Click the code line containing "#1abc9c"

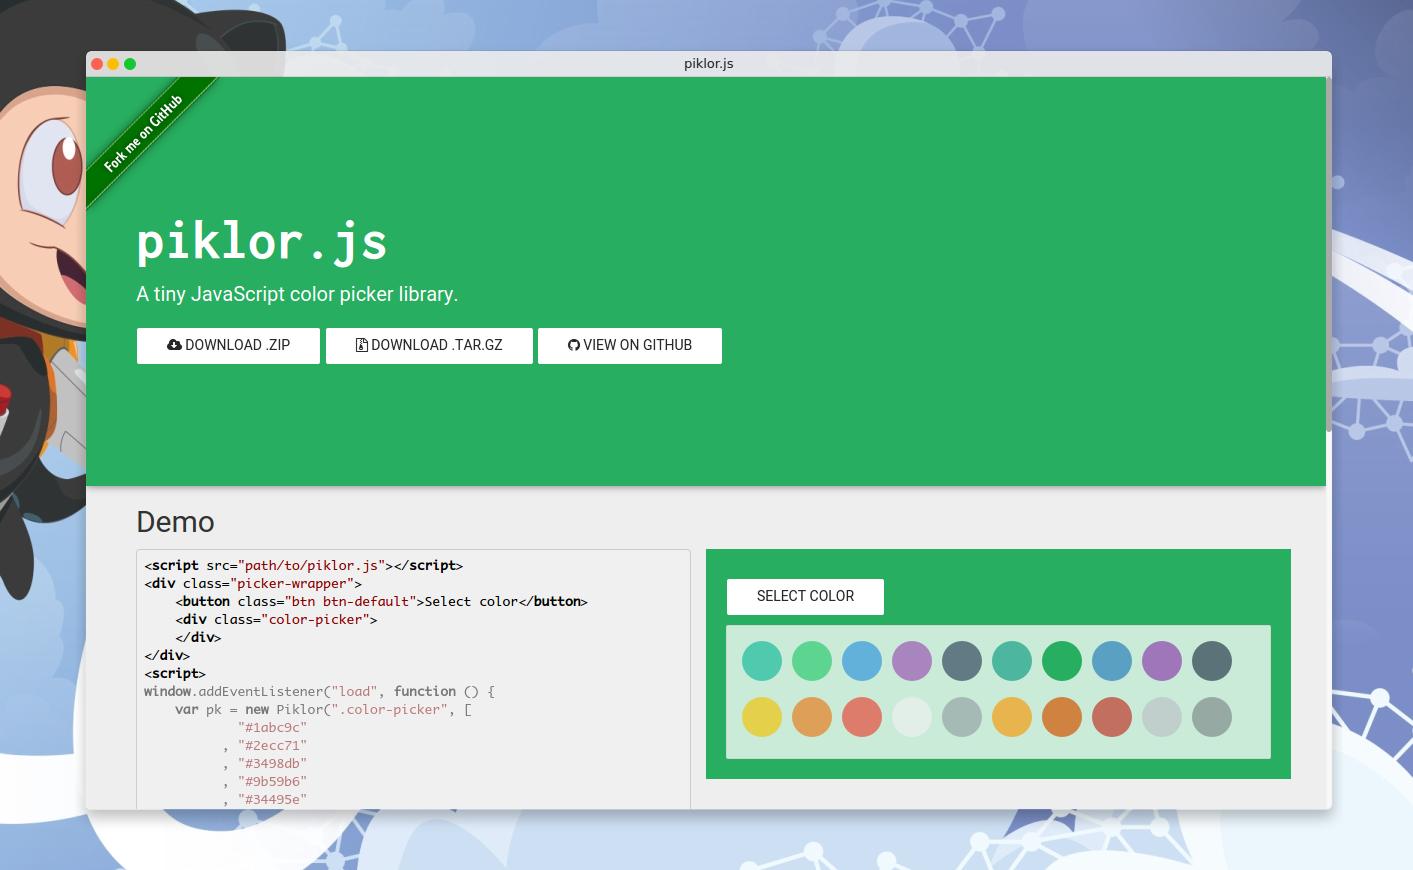(272, 727)
